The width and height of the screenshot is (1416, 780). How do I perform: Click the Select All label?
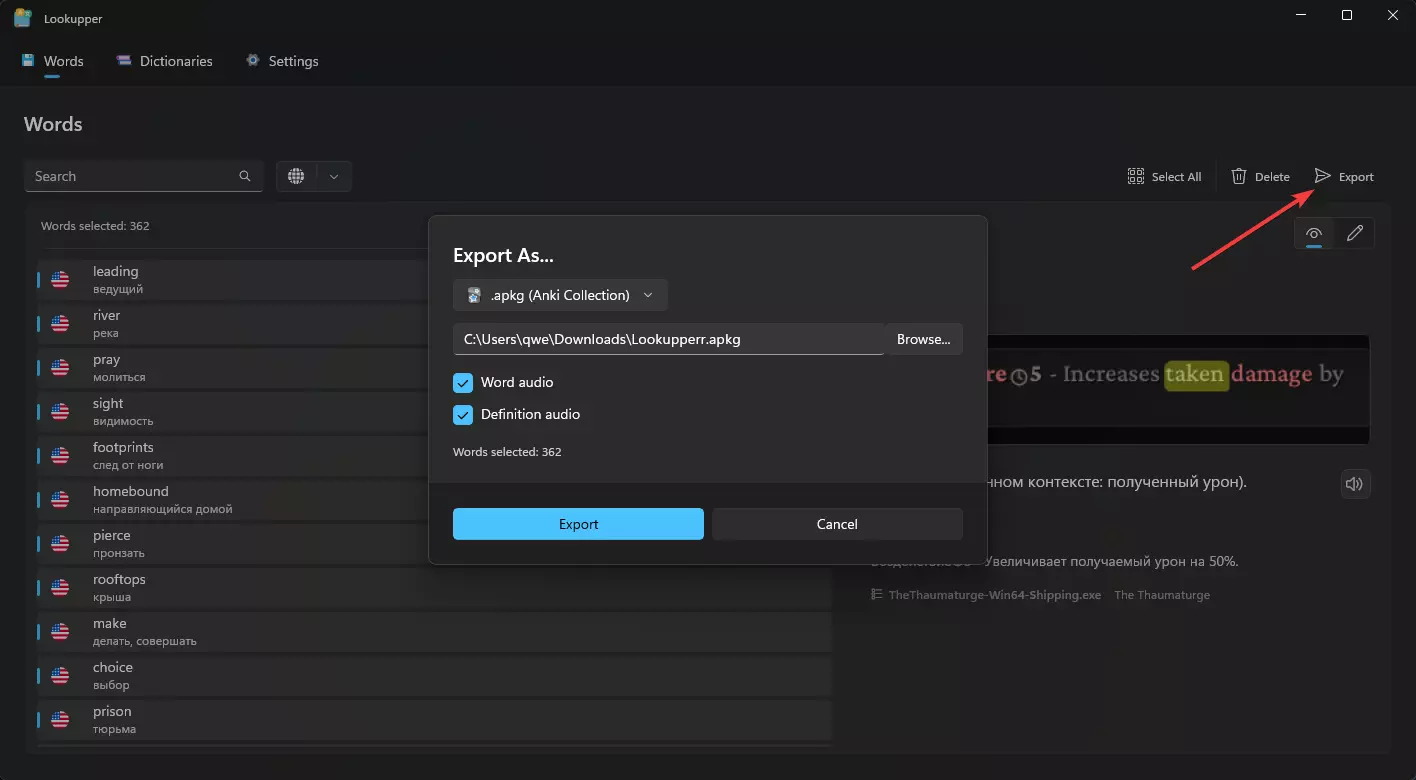[1176, 177]
